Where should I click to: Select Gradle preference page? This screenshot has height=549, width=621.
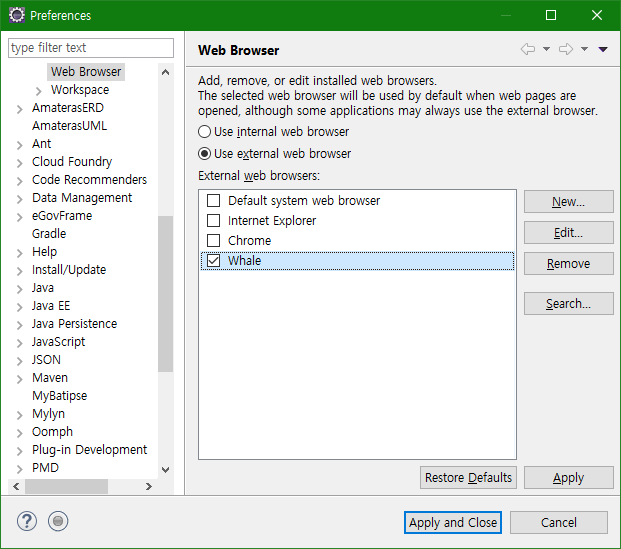(x=49, y=234)
